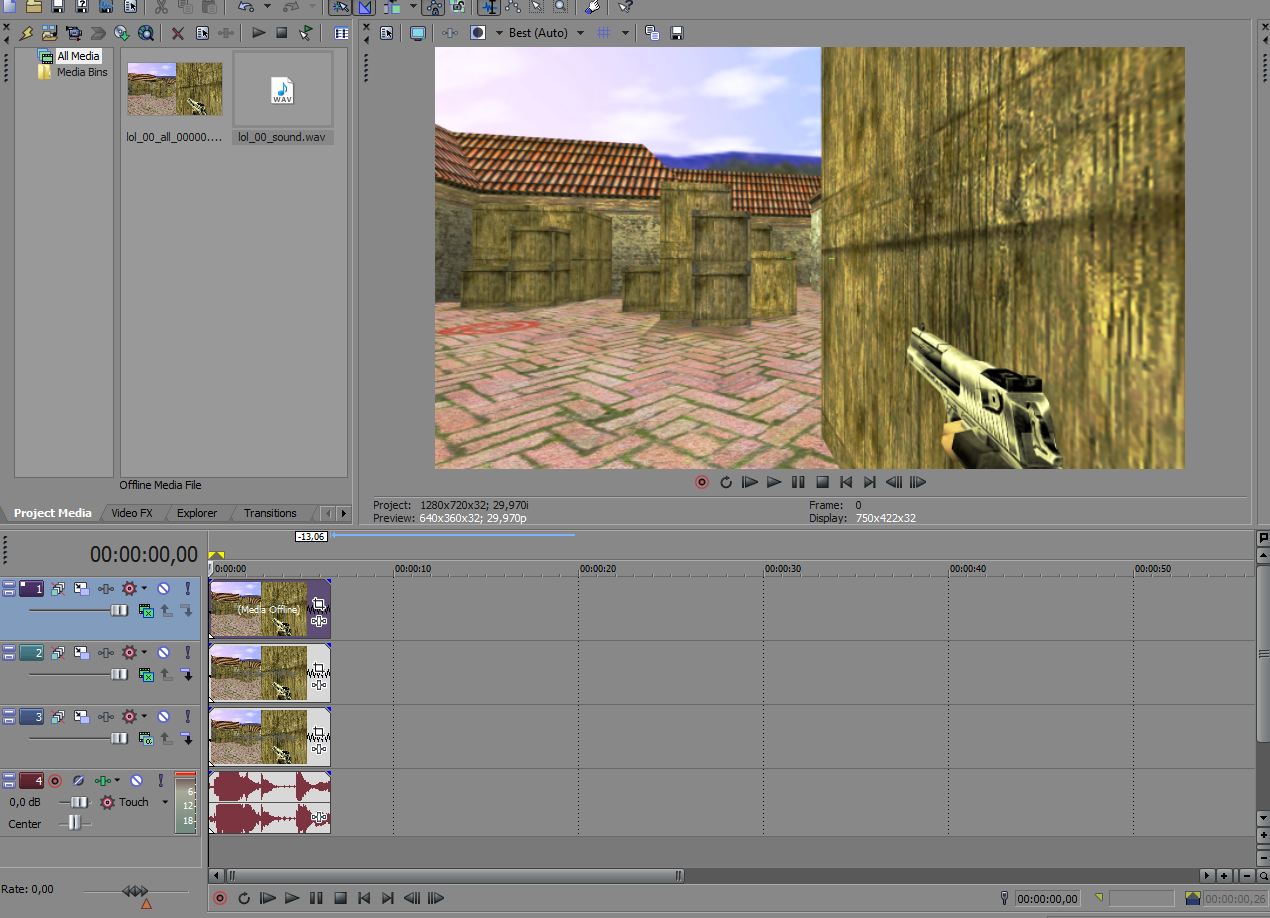Pause playback under the preview window
This screenshot has width=1270, height=918.
pyautogui.click(x=798, y=482)
